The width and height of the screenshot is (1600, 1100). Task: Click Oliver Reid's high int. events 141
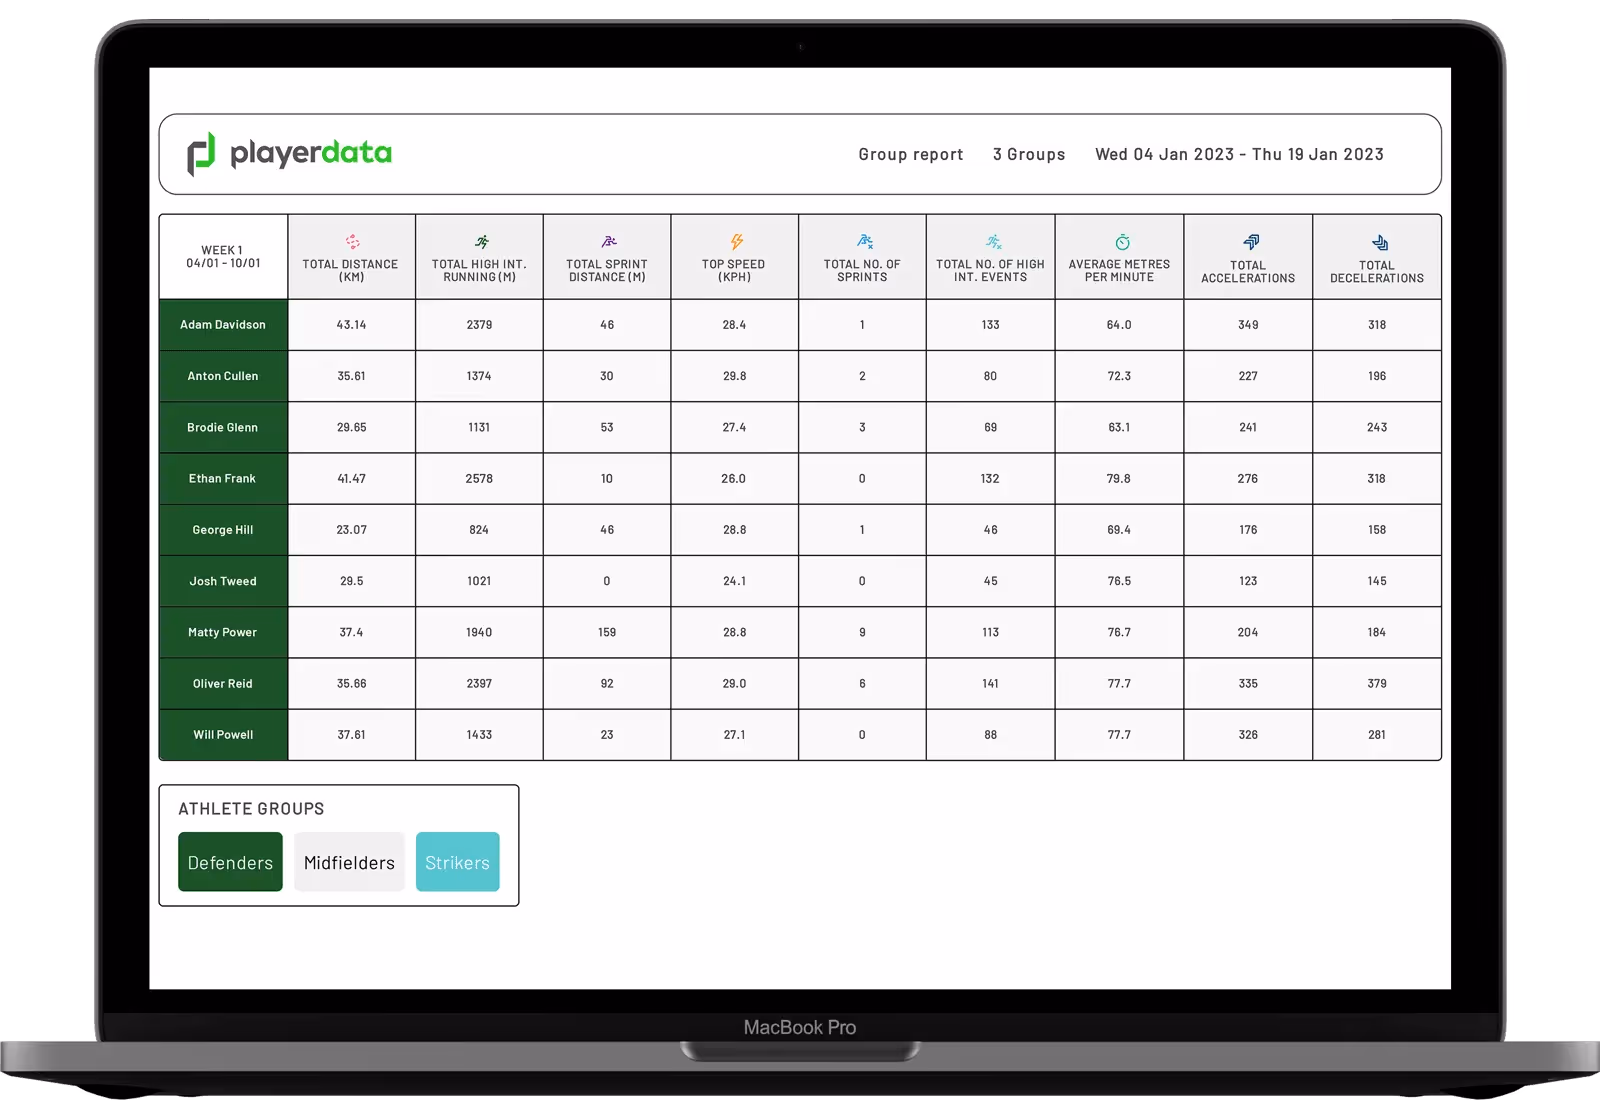[x=990, y=684]
